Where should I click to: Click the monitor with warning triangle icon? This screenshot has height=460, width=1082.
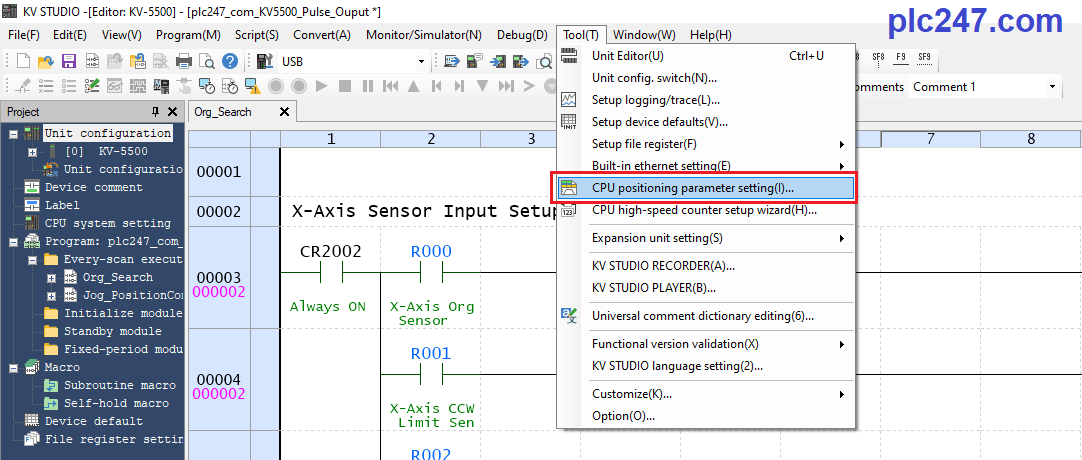(253, 86)
